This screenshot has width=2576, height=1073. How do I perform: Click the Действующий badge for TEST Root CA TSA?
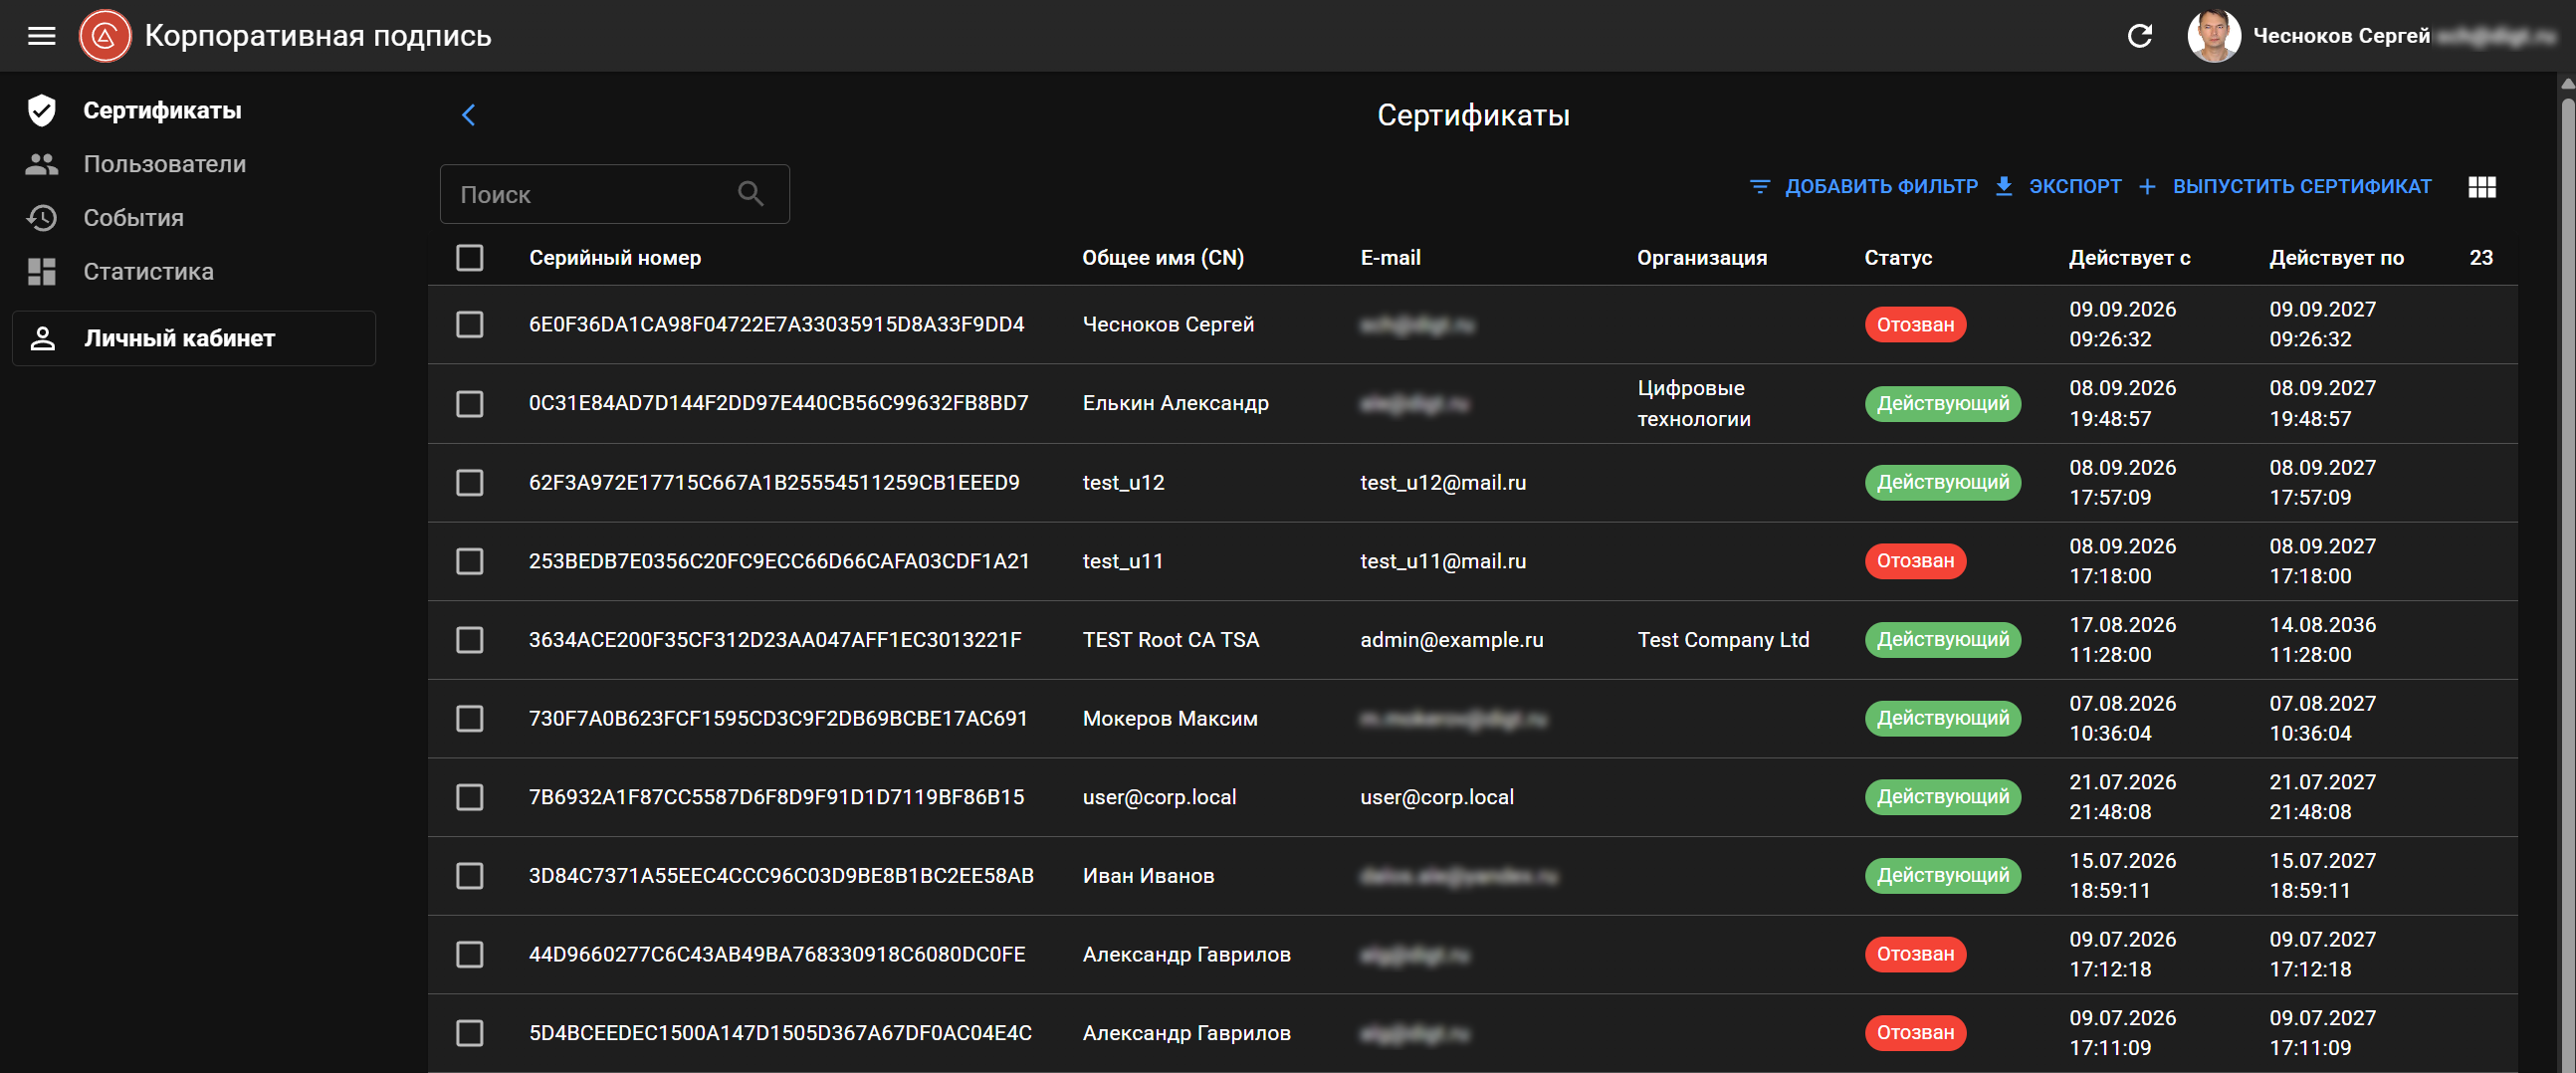1942,640
